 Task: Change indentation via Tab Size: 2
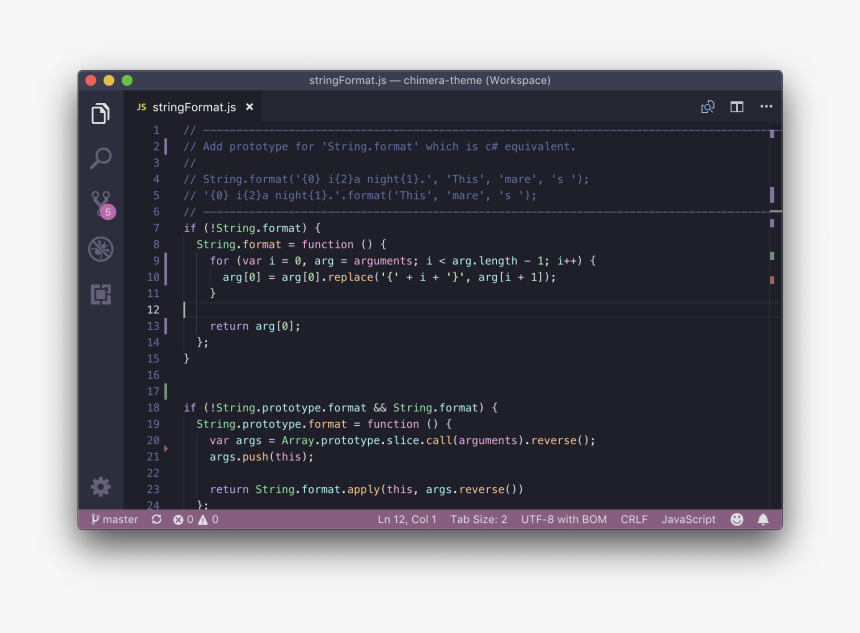(x=479, y=519)
